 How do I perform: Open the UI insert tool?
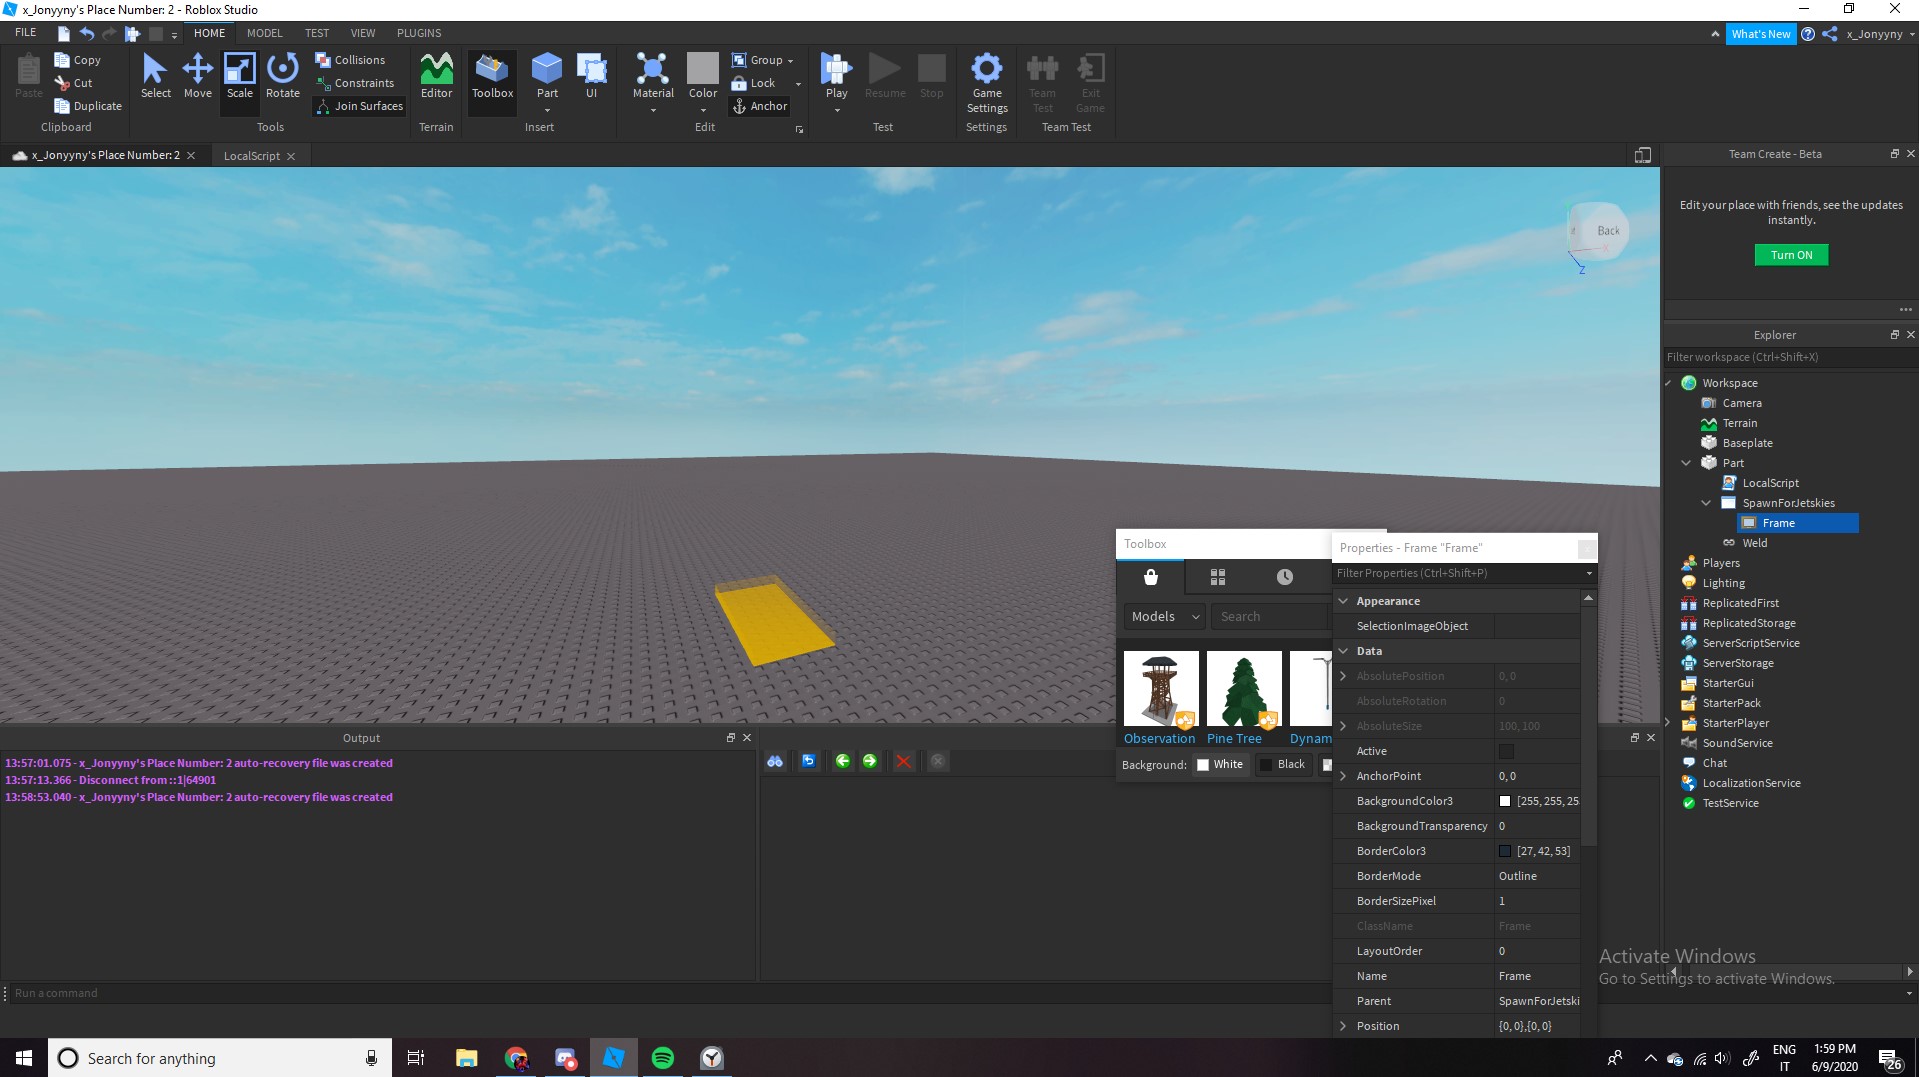(x=591, y=76)
